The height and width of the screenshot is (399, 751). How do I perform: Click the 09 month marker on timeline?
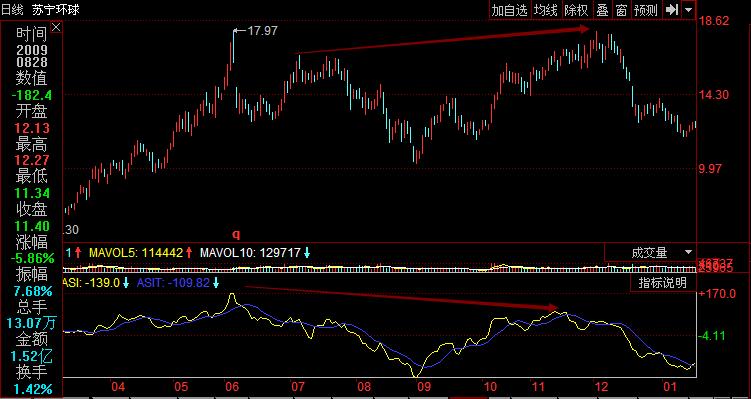pyautogui.click(x=423, y=387)
